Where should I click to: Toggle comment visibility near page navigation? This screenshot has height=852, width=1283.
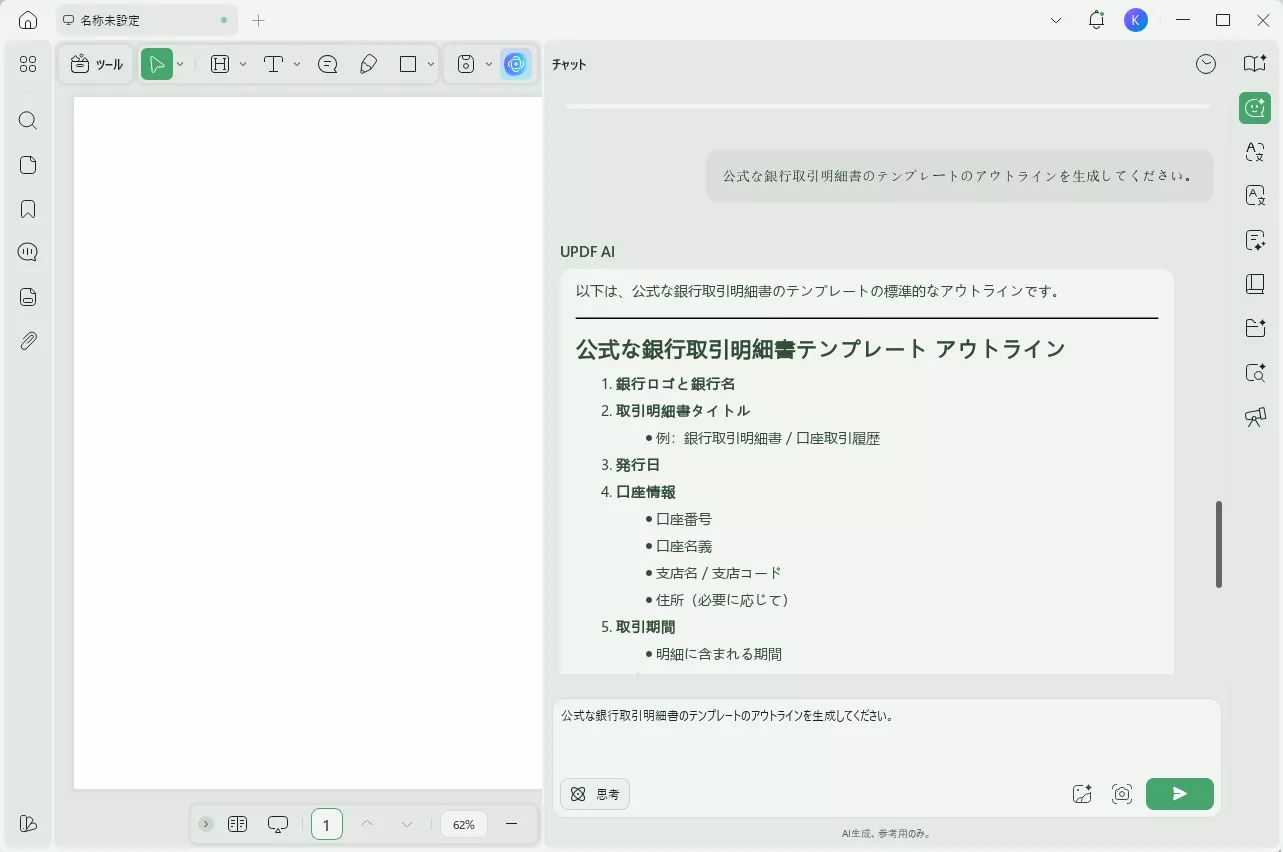tap(277, 824)
